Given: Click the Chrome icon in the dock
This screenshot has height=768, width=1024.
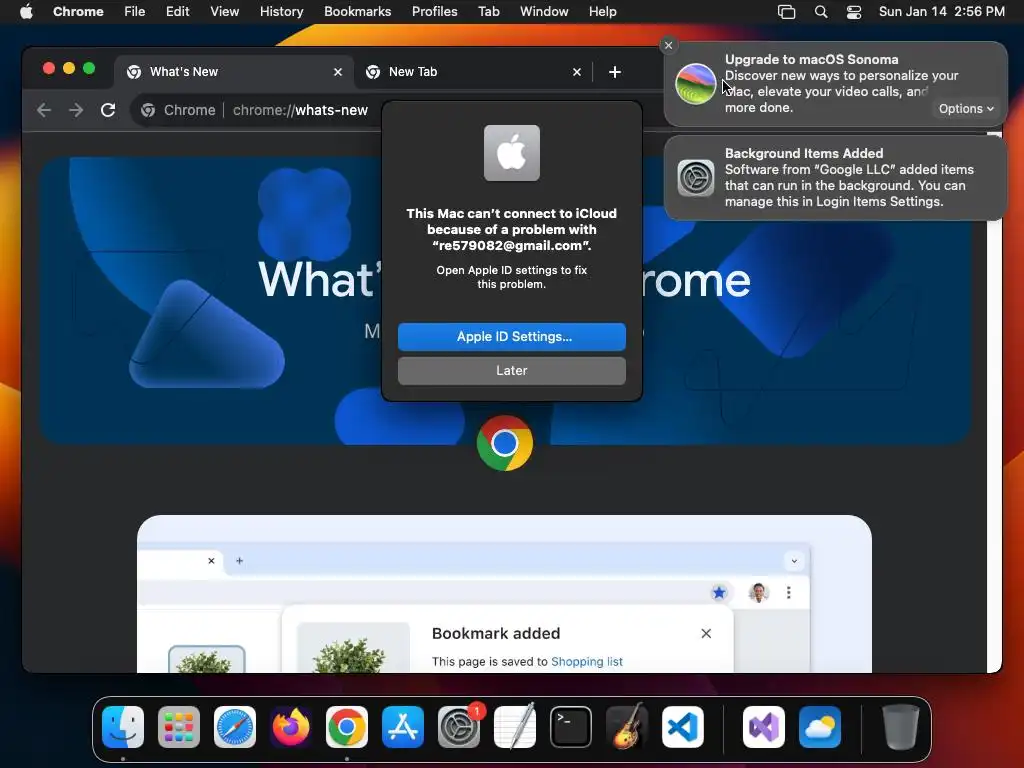Looking at the screenshot, I should [x=347, y=727].
